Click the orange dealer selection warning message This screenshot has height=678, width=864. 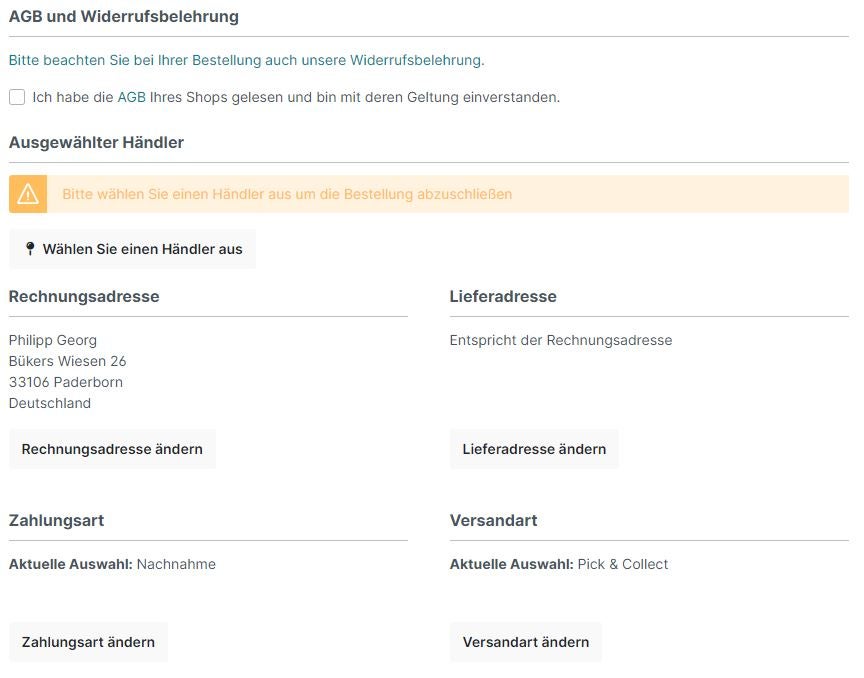coord(287,194)
